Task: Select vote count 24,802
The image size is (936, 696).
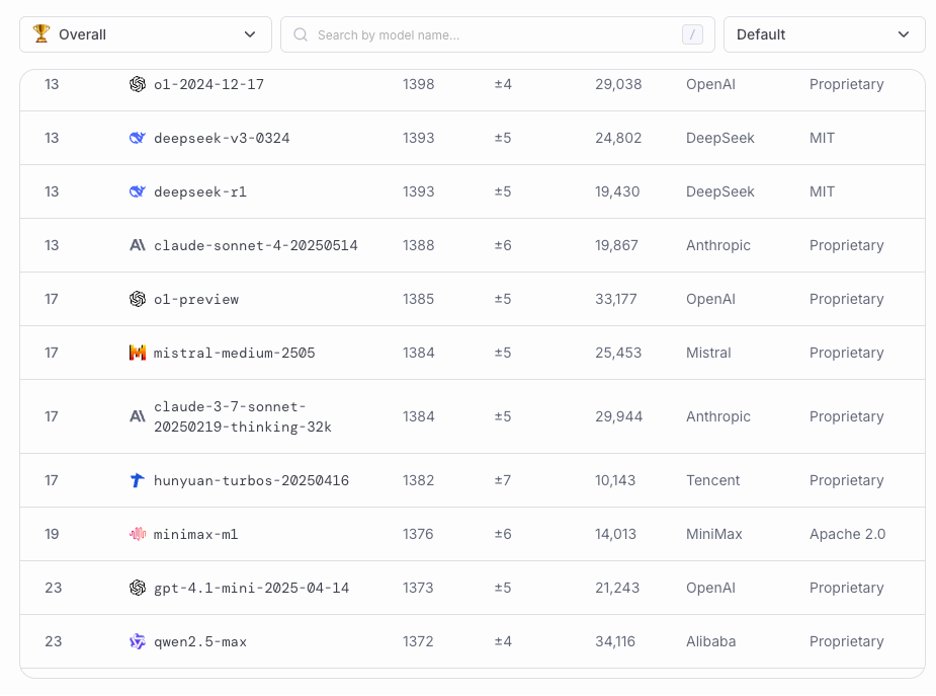Action: pyautogui.click(x=618, y=138)
